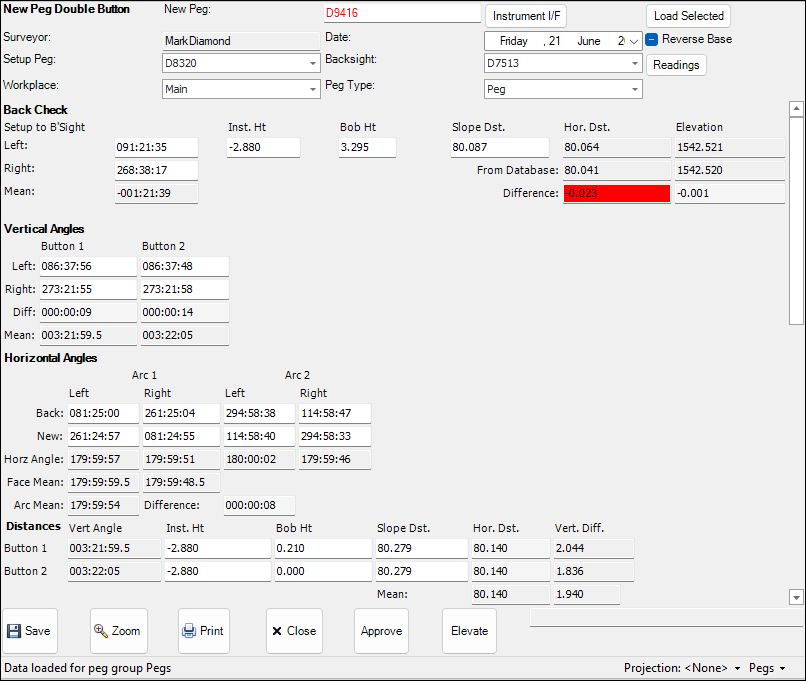Viewport: 806px width, 681px height.
Task: Click the Load Selected button
Action: coord(688,16)
